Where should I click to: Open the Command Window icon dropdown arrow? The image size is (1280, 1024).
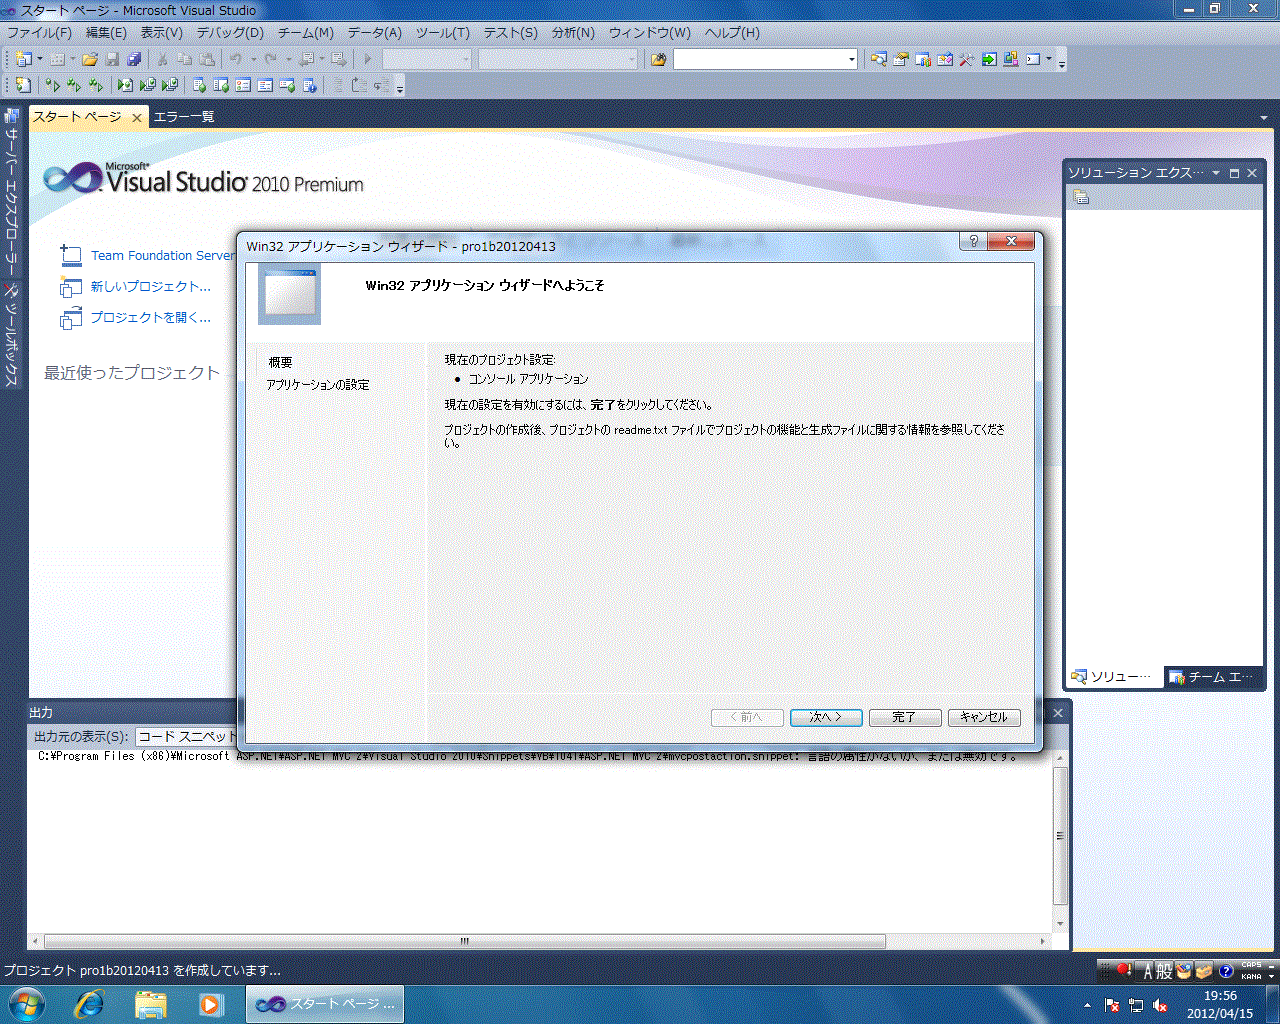point(1049,59)
